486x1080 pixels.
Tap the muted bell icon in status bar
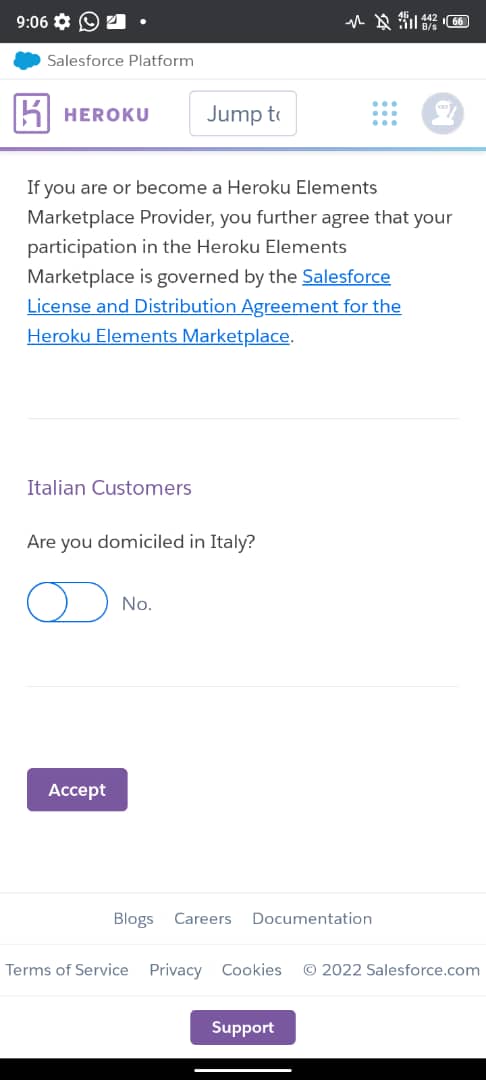pyautogui.click(x=382, y=22)
